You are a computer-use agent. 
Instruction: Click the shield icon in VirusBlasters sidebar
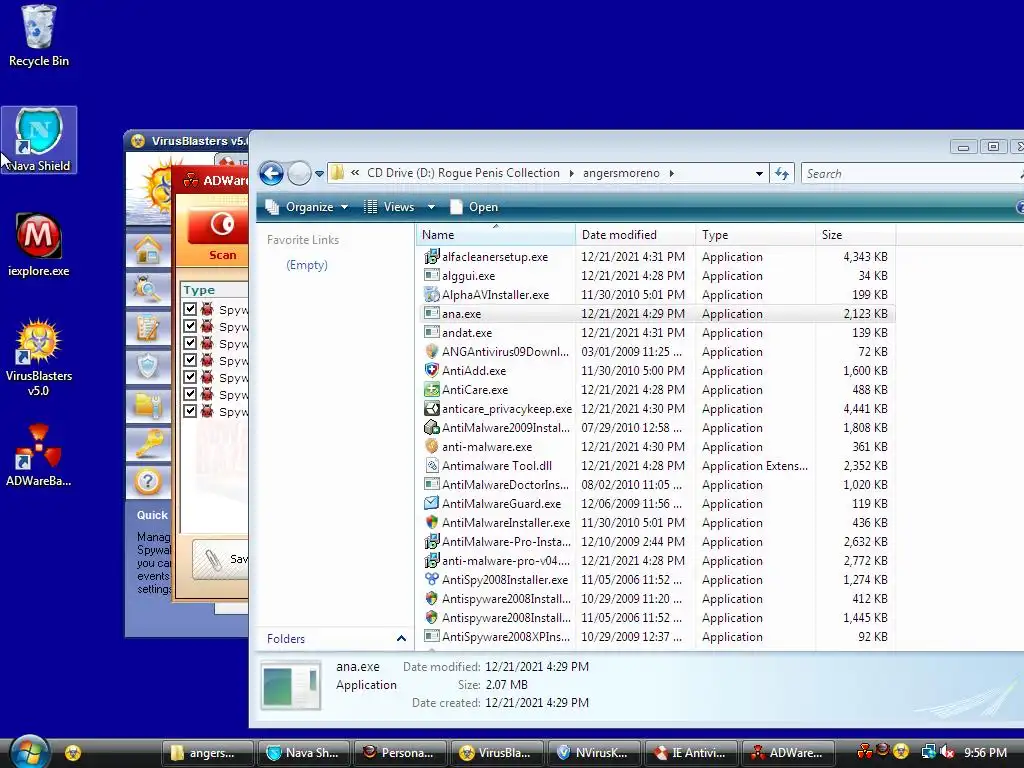[x=148, y=366]
